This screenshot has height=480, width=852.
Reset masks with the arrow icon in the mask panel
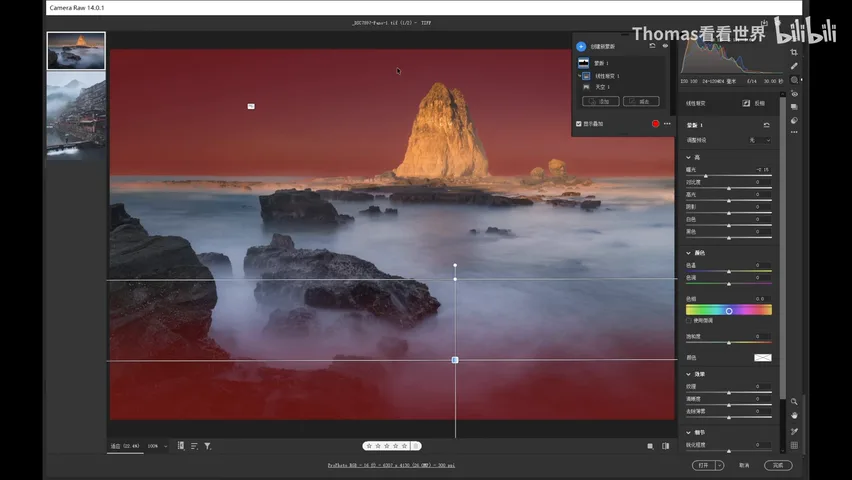[653, 46]
